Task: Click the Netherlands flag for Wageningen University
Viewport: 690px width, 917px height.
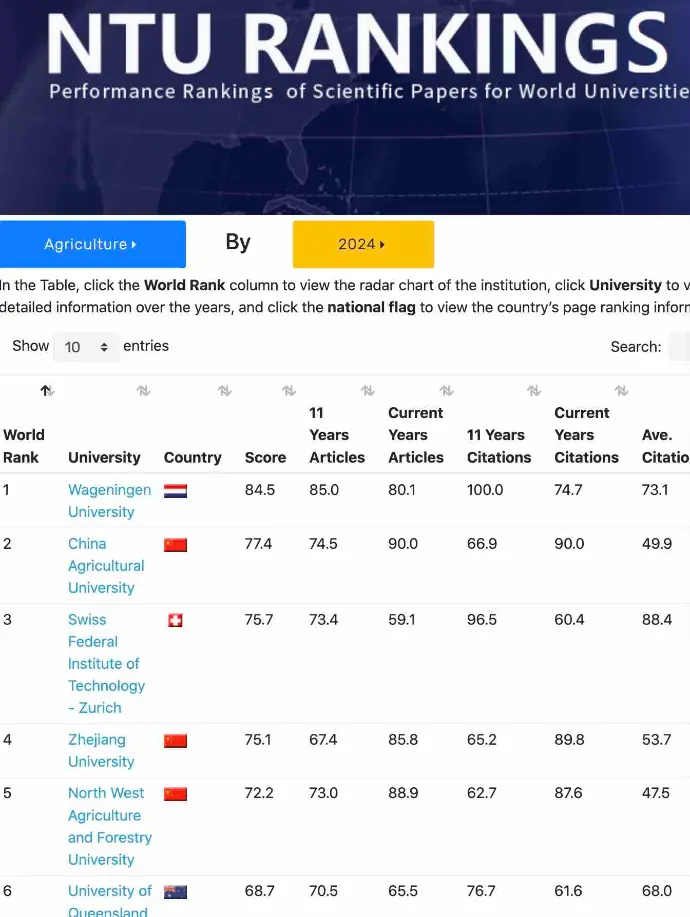Action: point(175,491)
